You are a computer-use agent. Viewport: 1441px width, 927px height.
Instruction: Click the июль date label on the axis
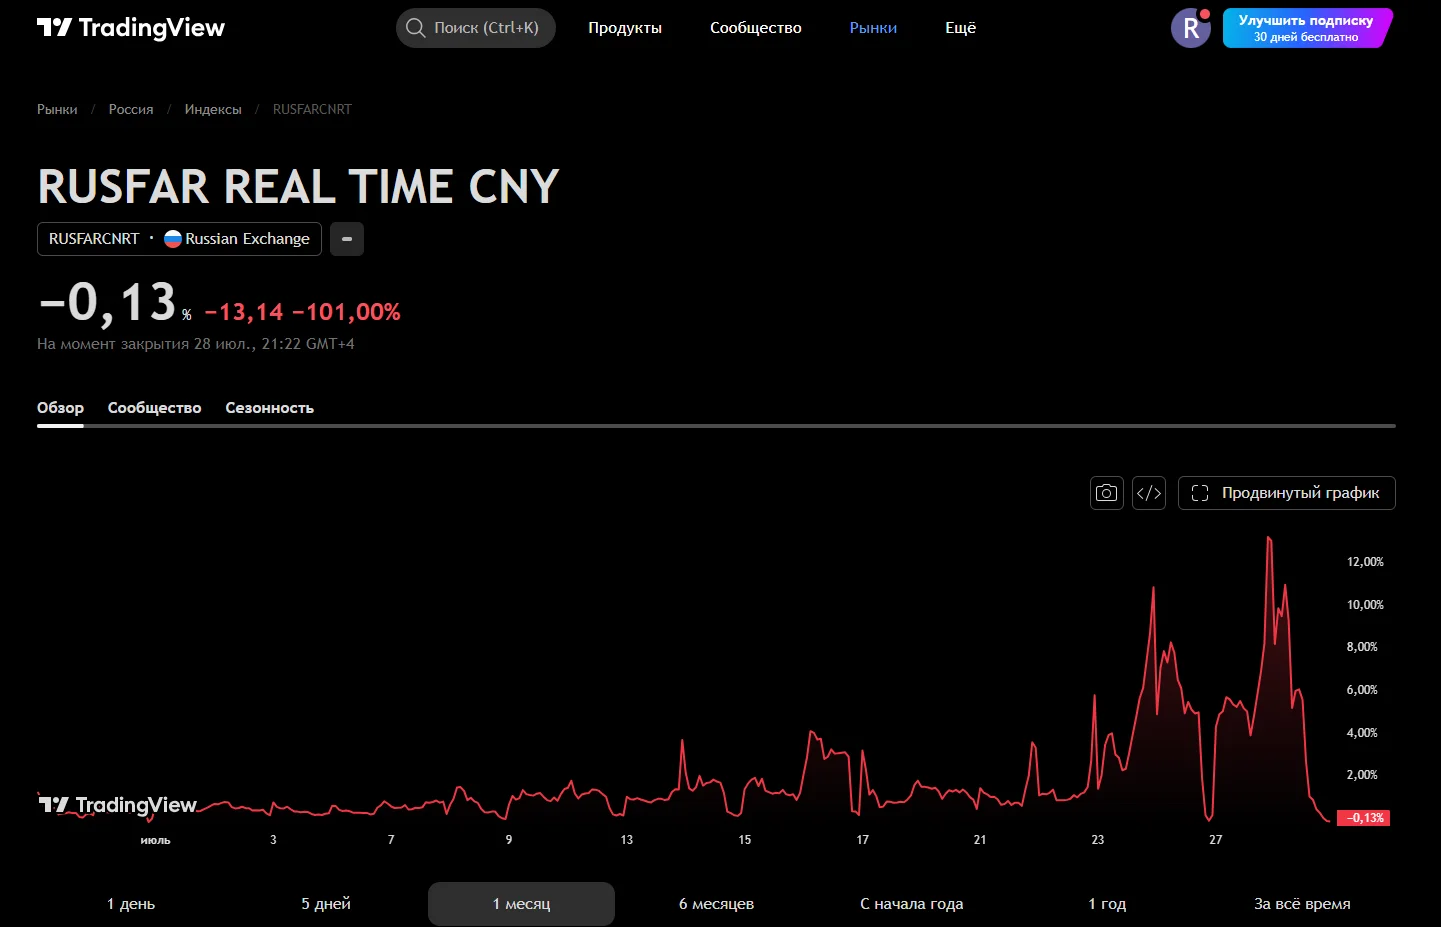coord(155,840)
